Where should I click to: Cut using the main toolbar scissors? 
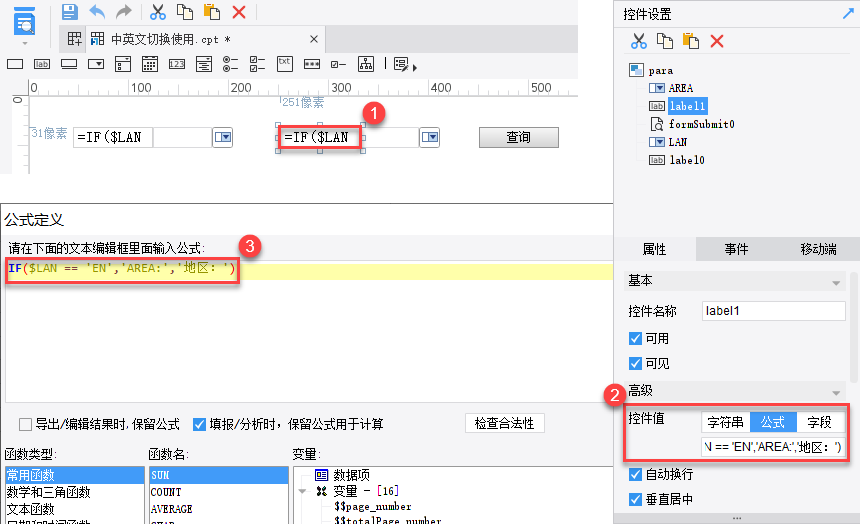[158, 12]
